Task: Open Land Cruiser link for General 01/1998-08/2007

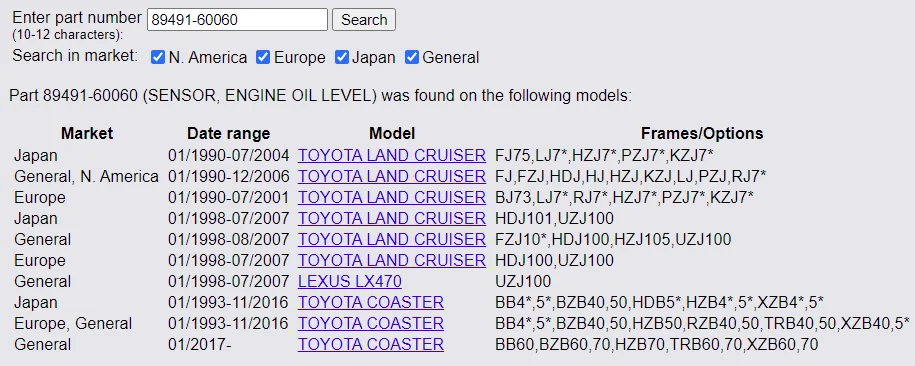Action: click(x=392, y=239)
